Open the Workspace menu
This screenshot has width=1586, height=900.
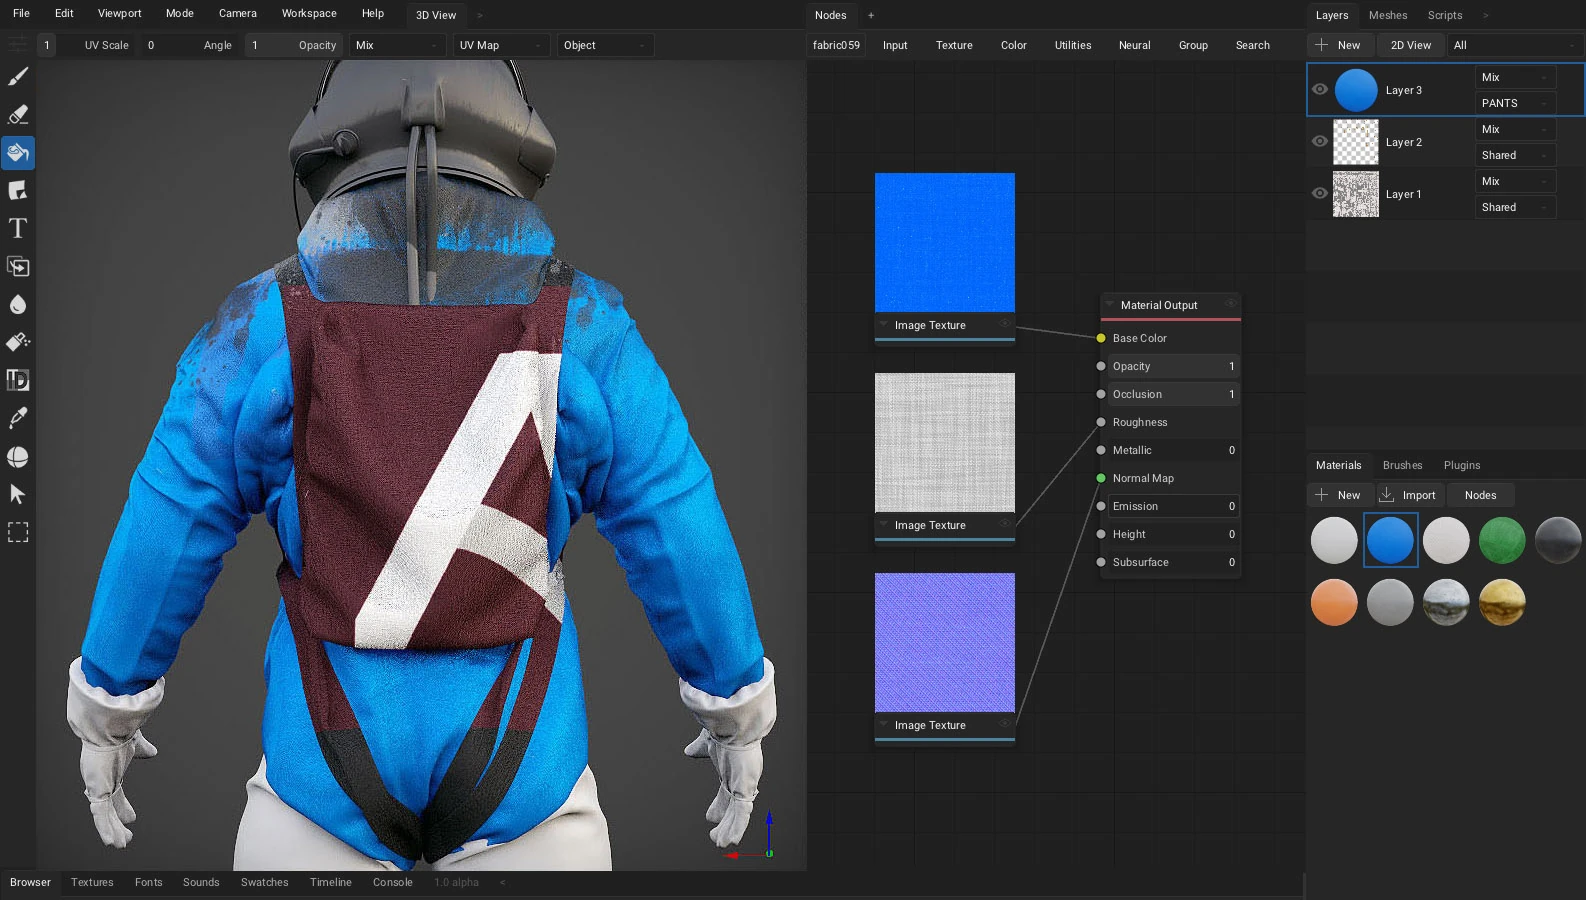(309, 13)
